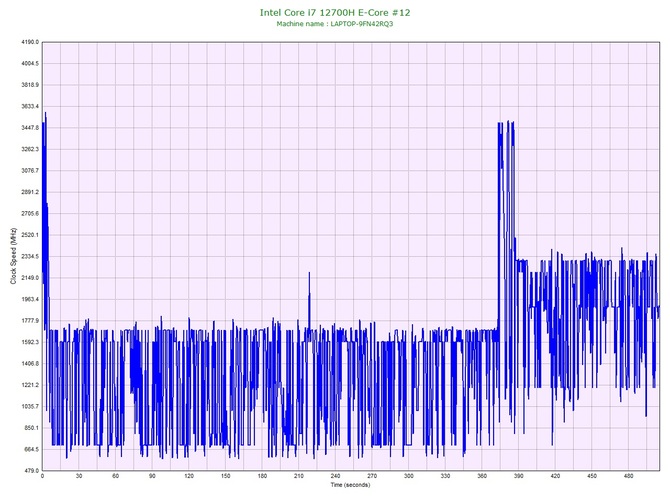Click the 210 seconds x-axis tick label

(x=299, y=476)
